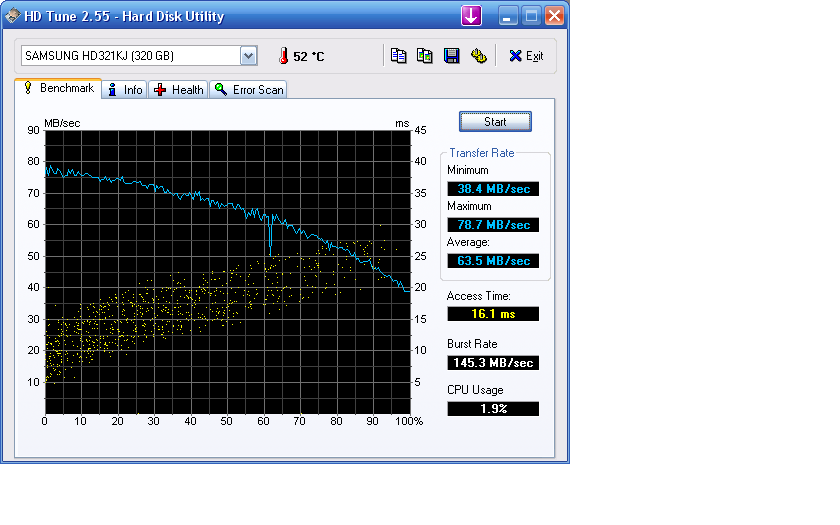Open HD Tune title bar system icon
The height and width of the screenshot is (525, 840).
12,16
